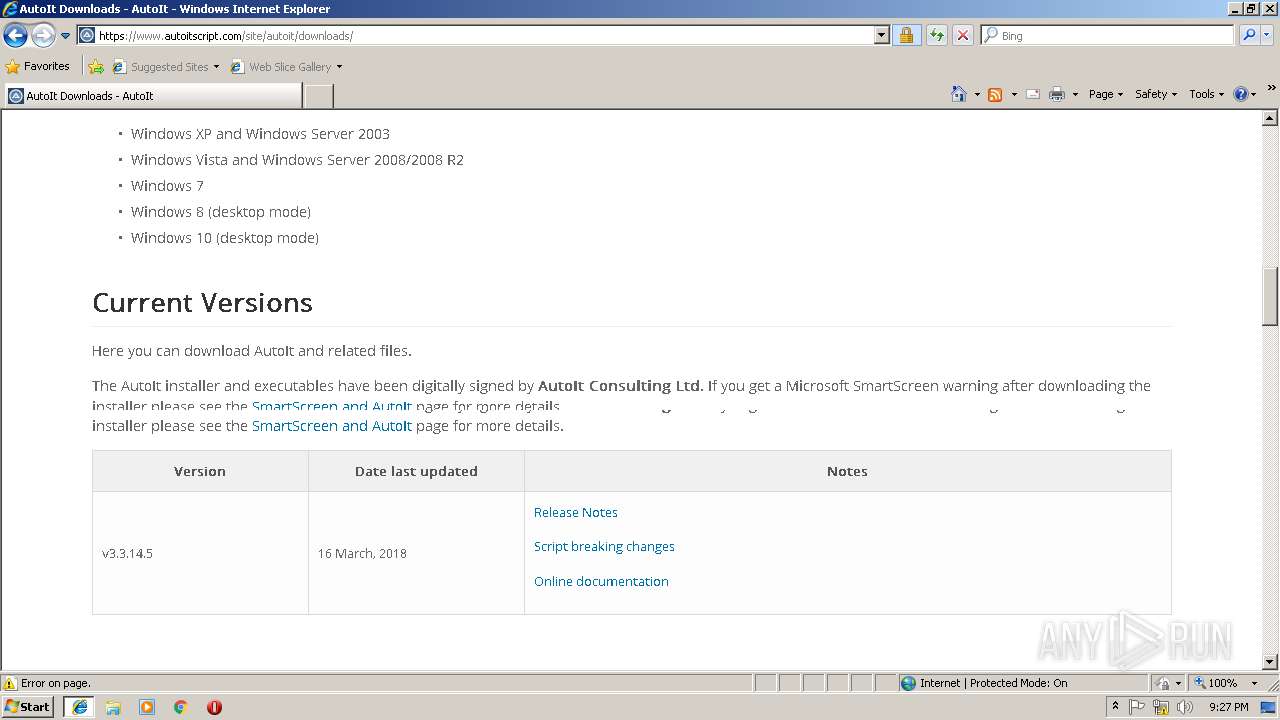Click Error on page warning icon

pos(10,683)
